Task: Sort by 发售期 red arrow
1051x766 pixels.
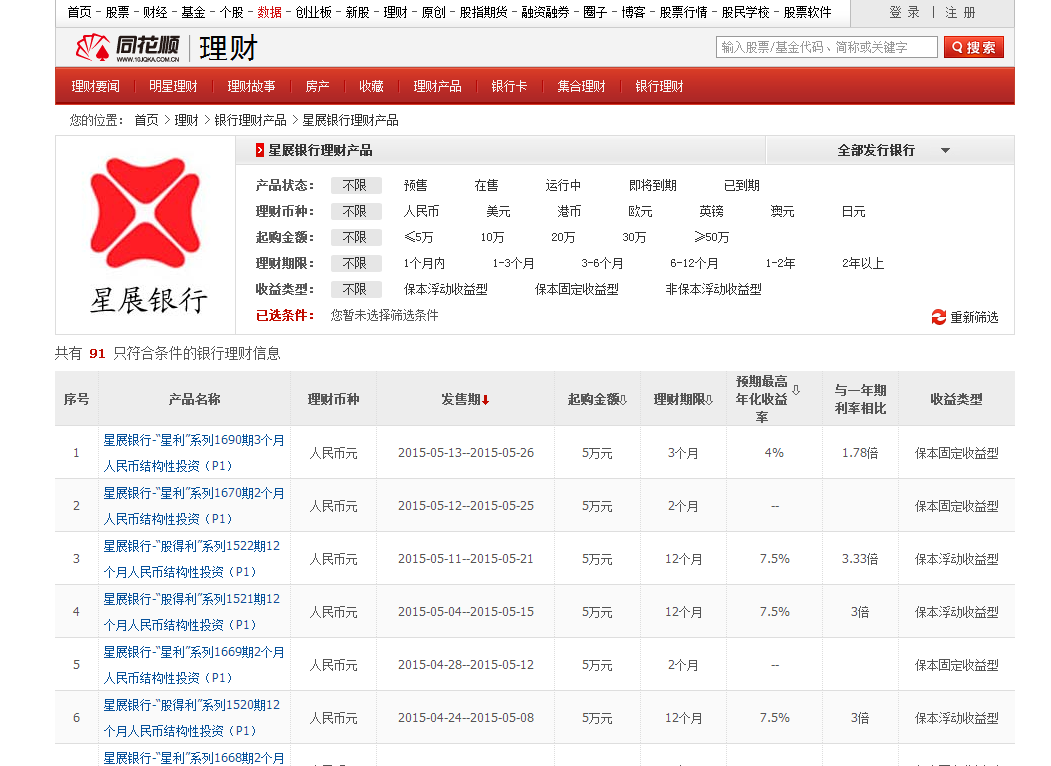Action: click(486, 400)
